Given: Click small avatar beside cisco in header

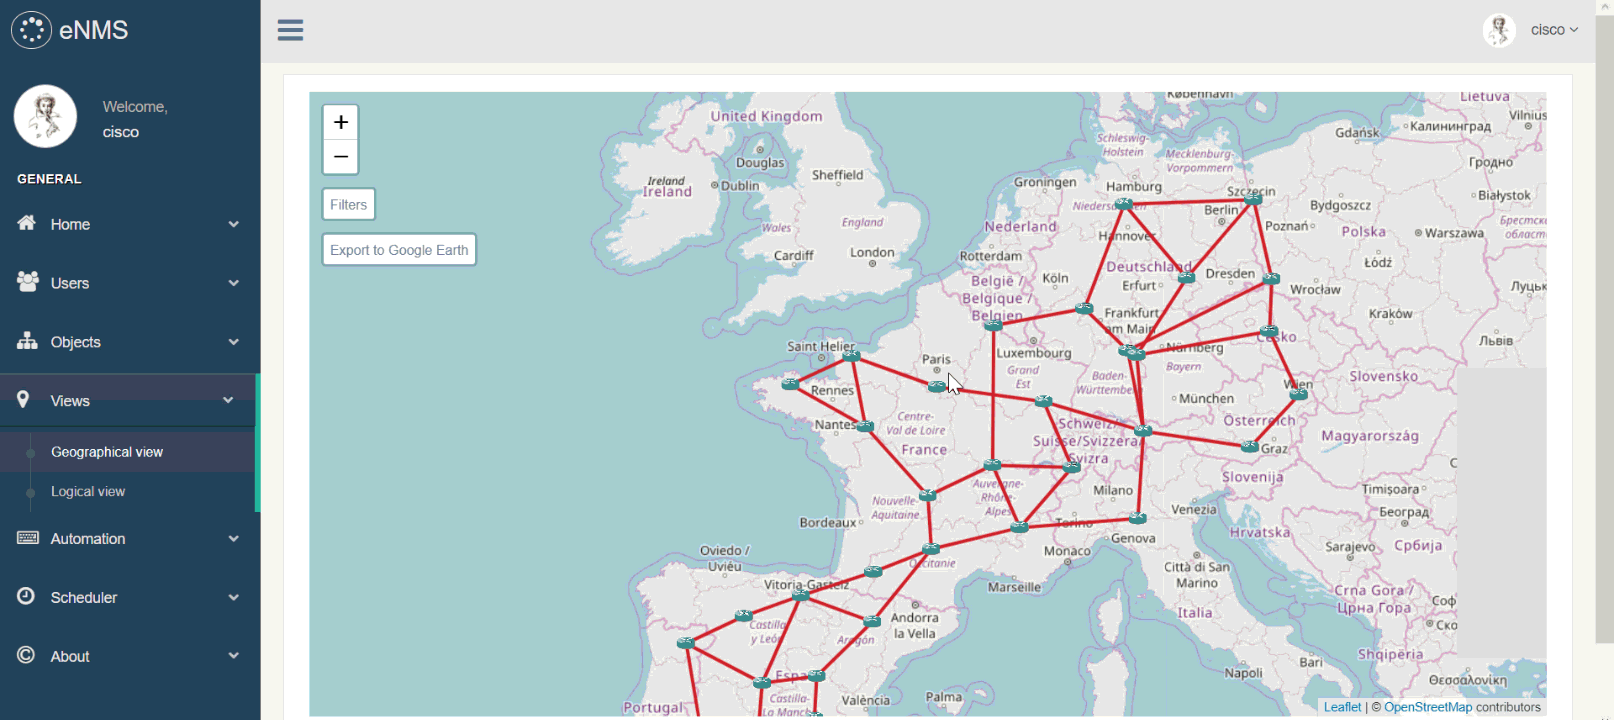Looking at the screenshot, I should [1499, 30].
